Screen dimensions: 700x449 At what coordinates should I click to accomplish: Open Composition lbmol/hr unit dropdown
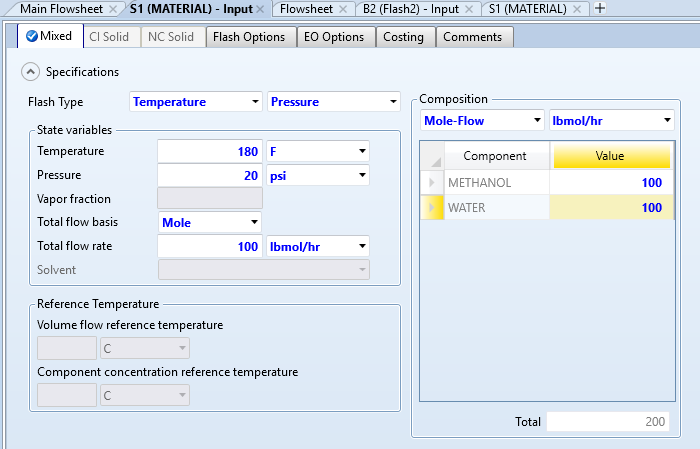coord(667,120)
